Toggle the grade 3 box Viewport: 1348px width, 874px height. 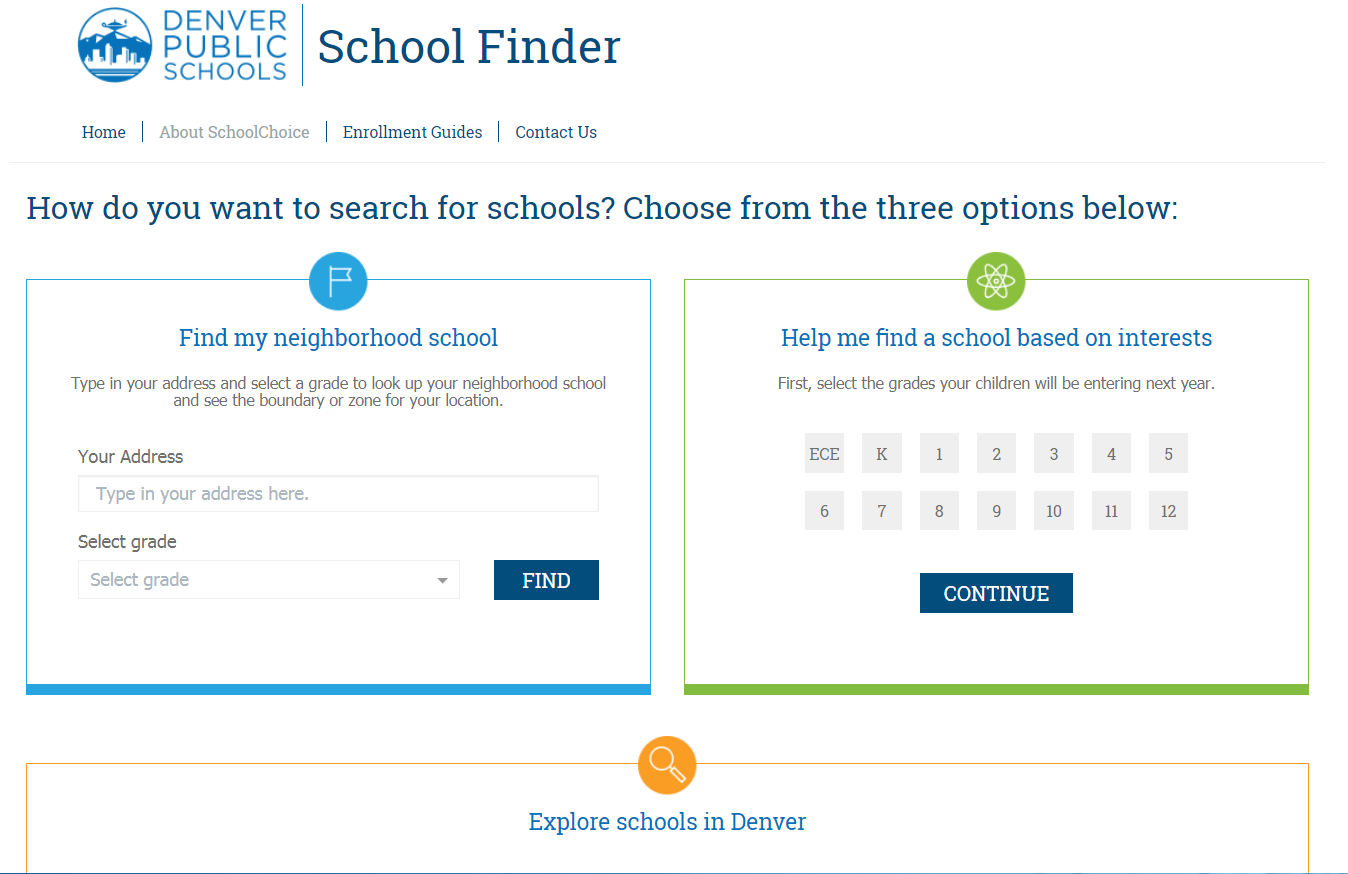coord(1054,454)
